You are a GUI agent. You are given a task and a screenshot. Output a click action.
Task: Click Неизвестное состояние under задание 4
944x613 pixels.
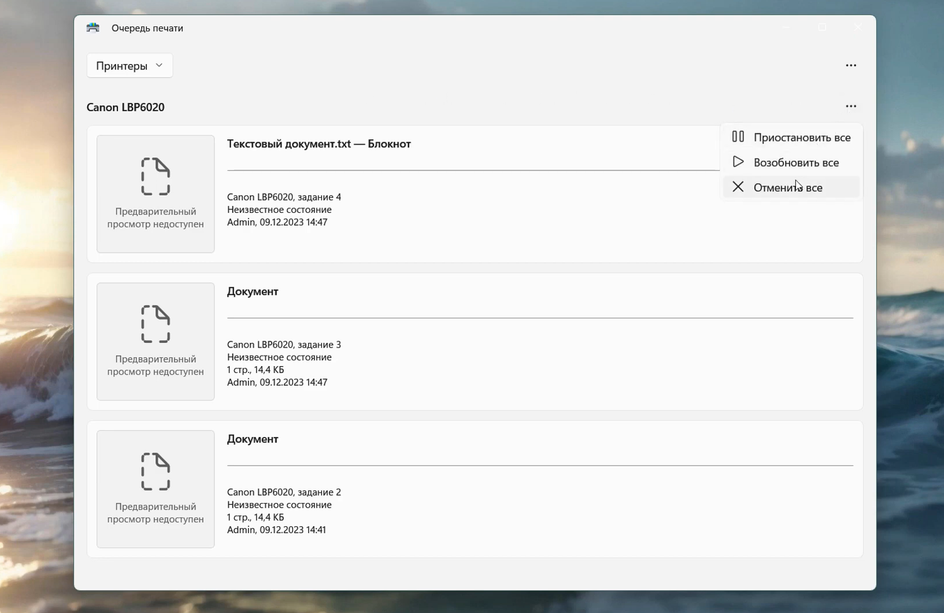point(279,210)
